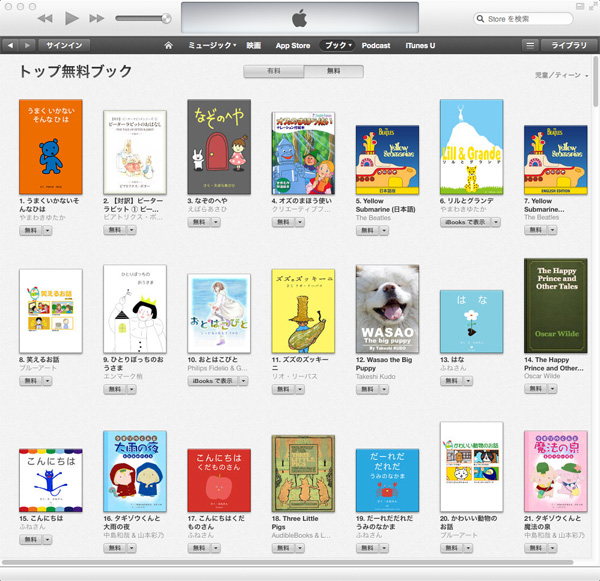Image resolution: width=600 pixels, height=581 pixels.
Task: Open the なぞのへや book cover
Action: [219, 147]
